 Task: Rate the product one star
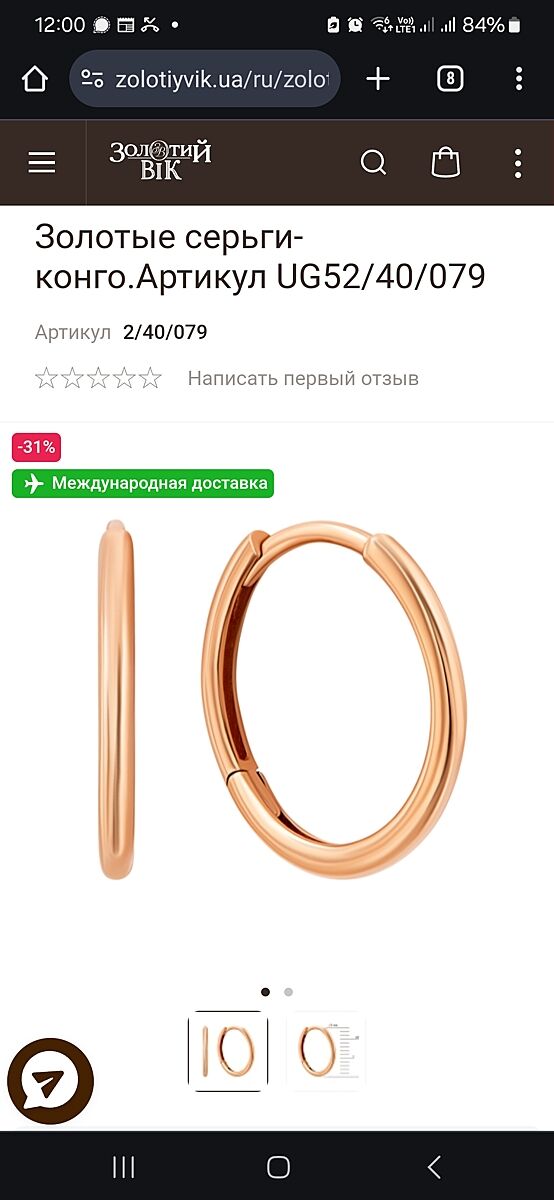point(46,378)
